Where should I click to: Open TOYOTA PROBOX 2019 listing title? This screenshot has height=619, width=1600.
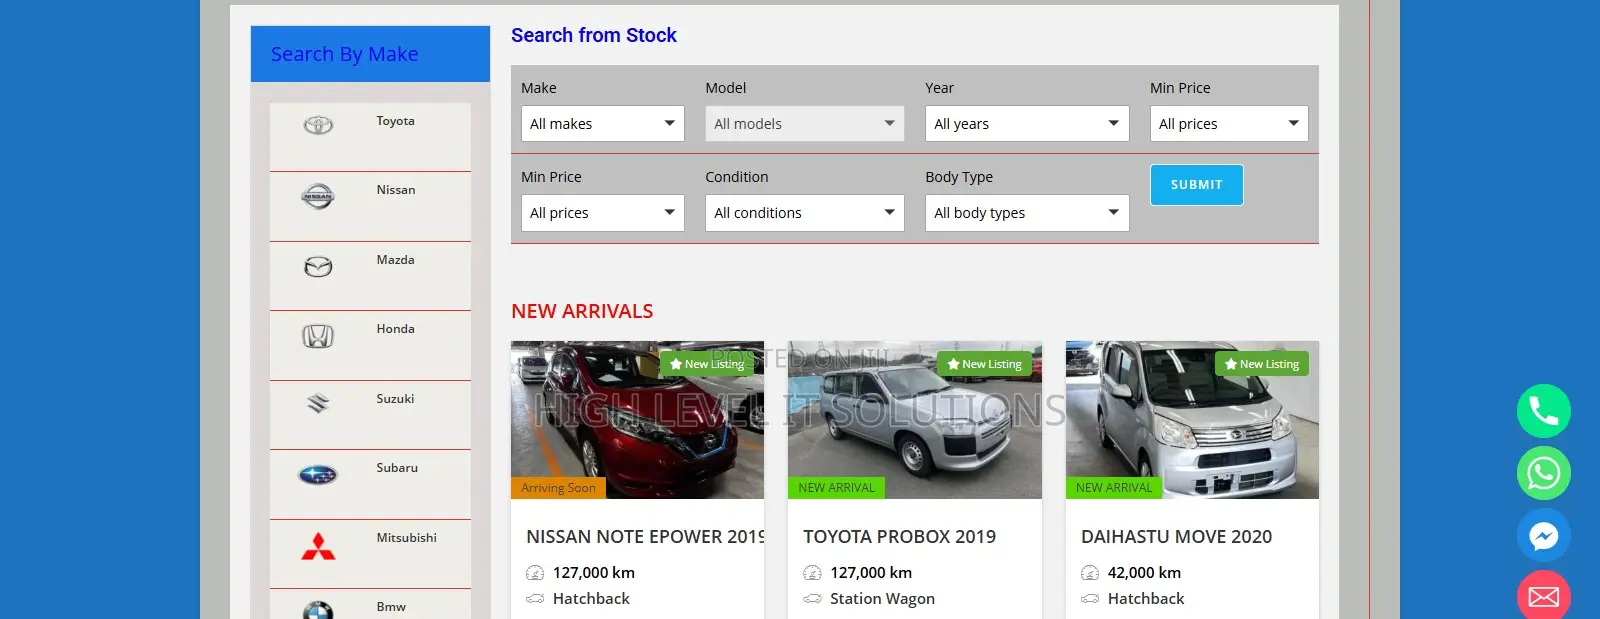pyautogui.click(x=900, y=537)
